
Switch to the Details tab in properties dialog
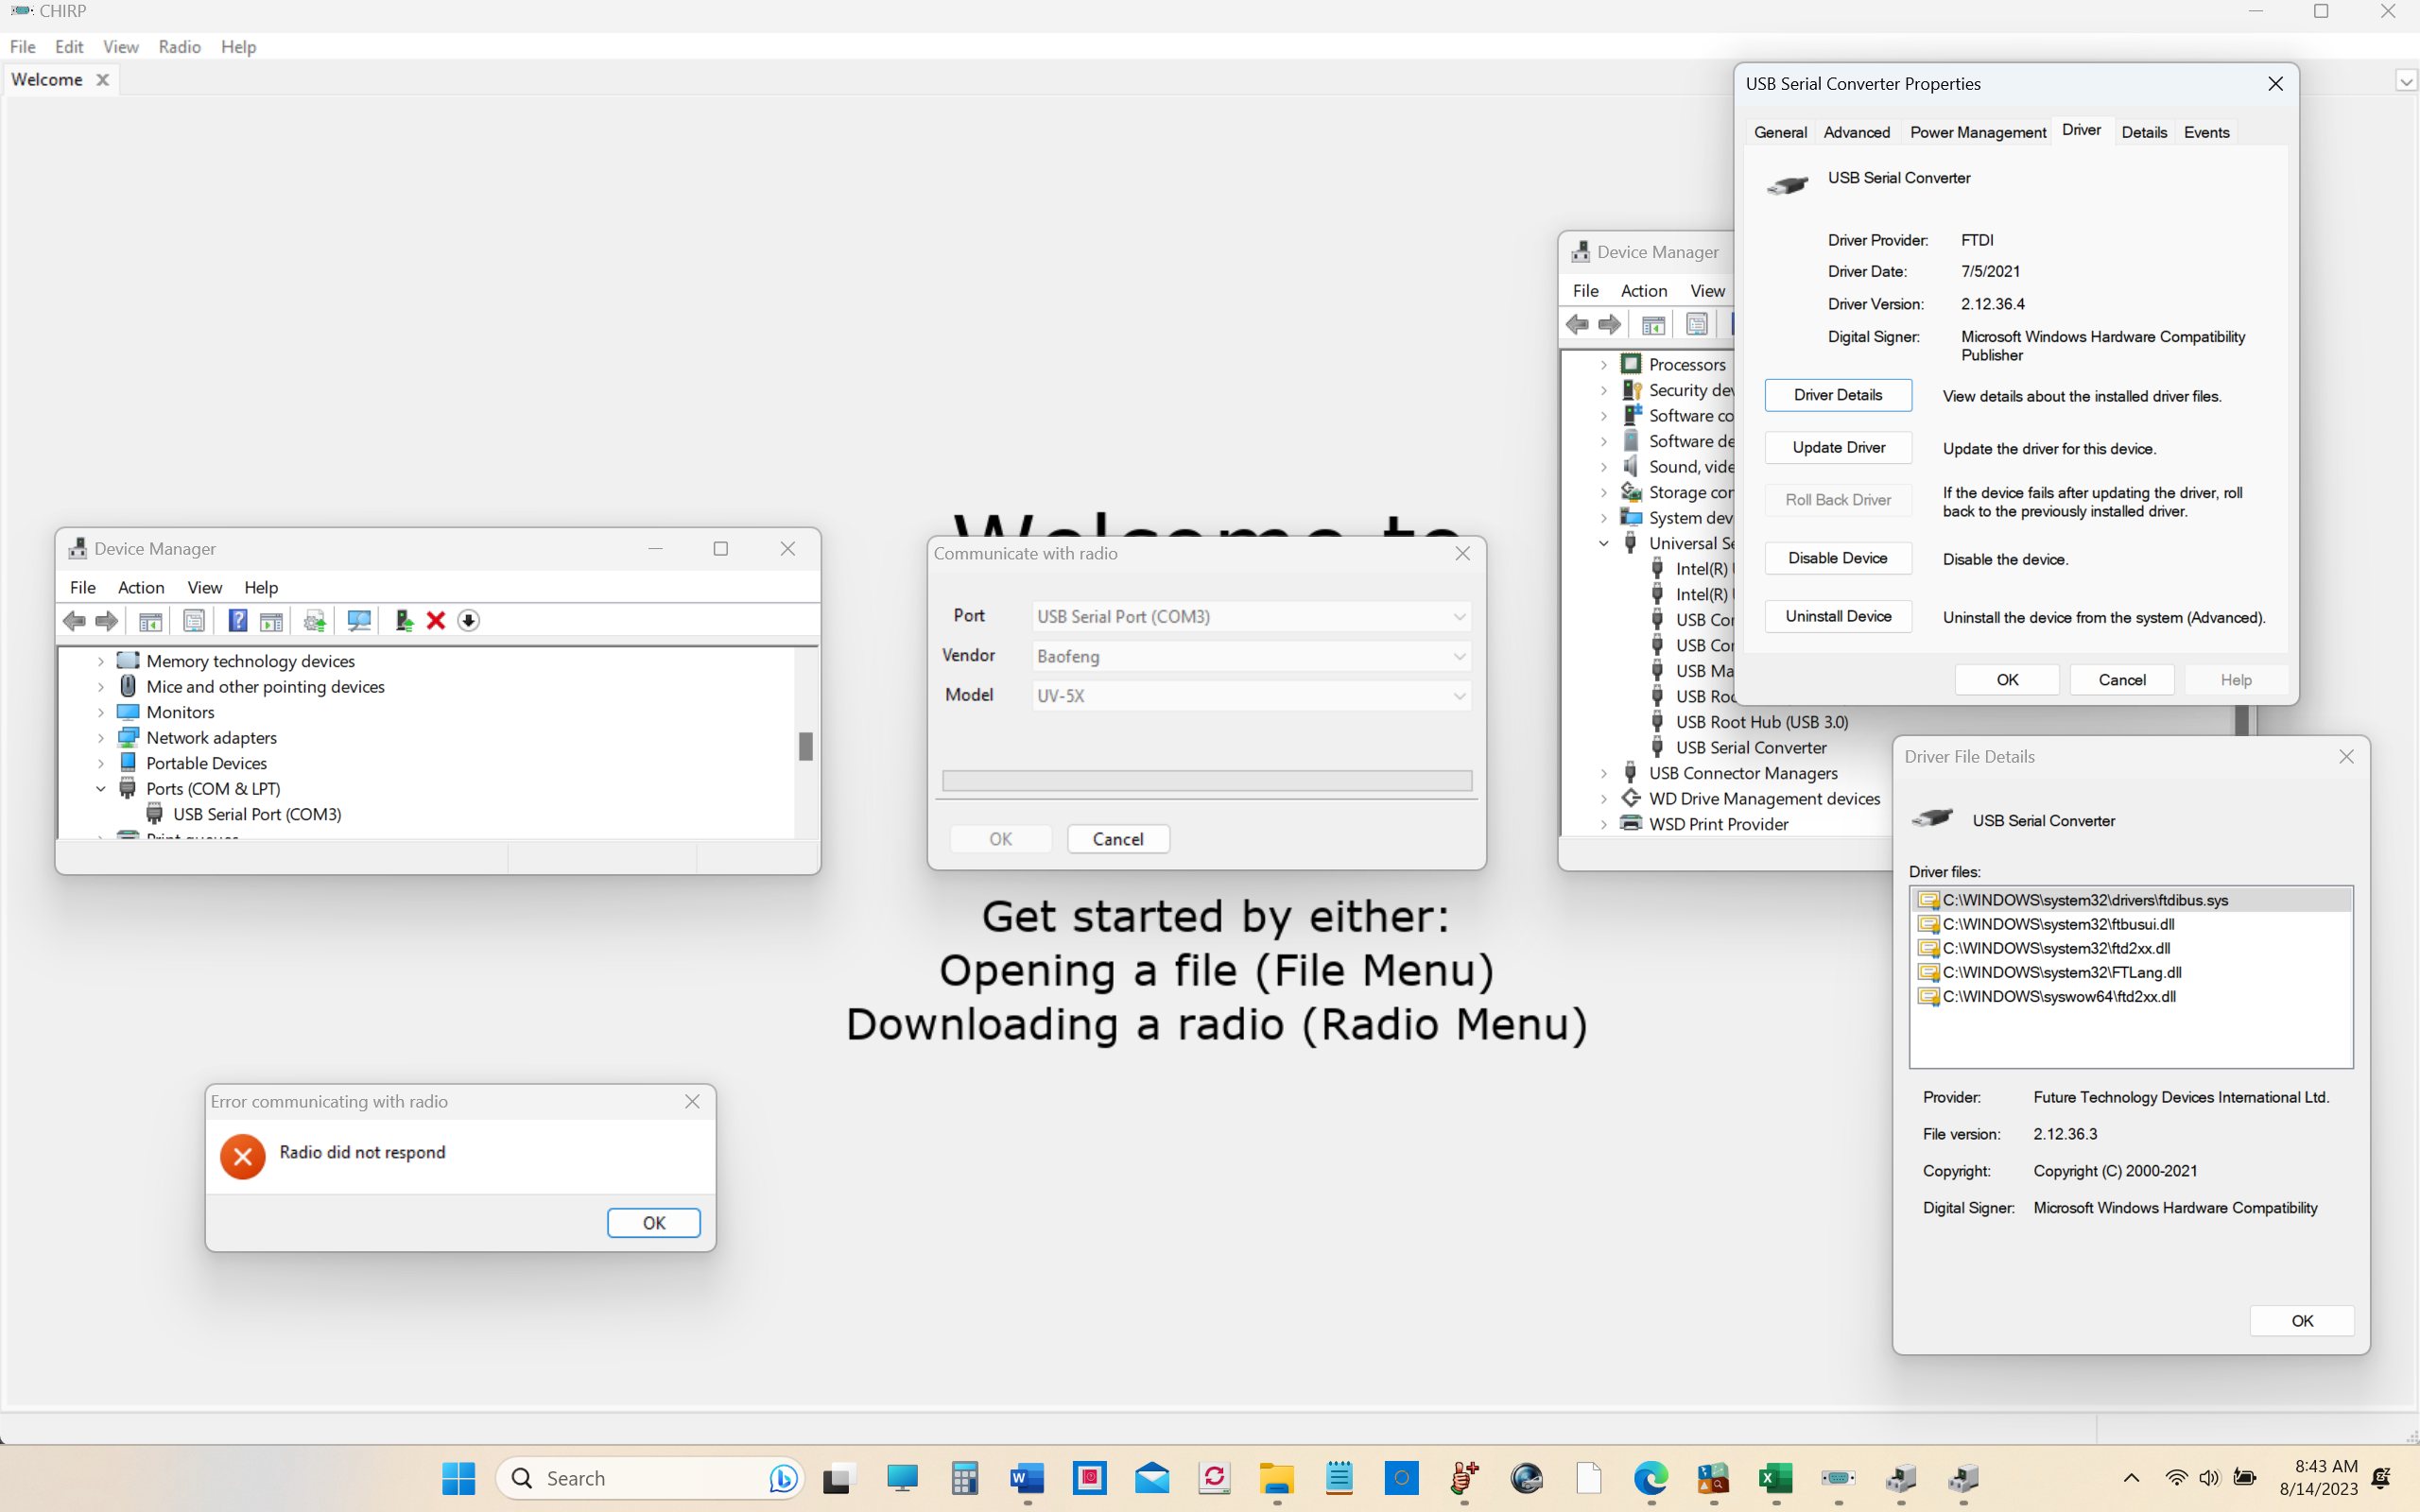2144,132
